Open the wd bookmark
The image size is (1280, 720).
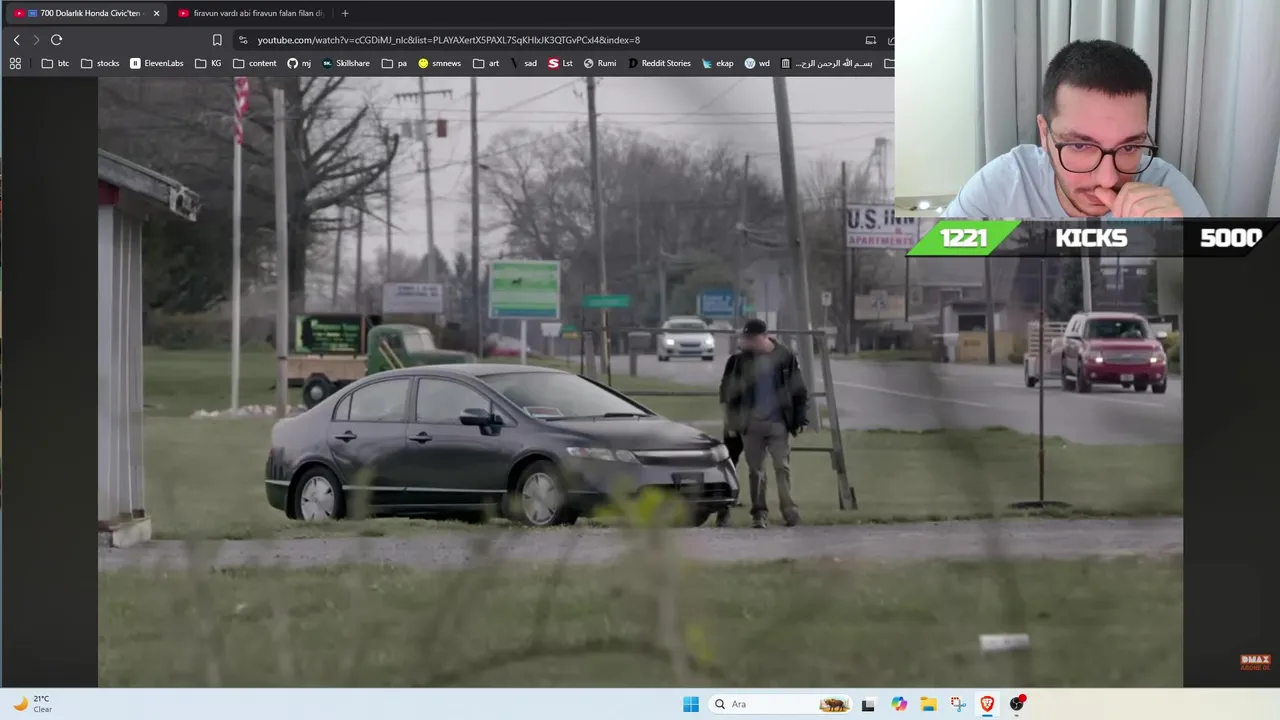757,63
